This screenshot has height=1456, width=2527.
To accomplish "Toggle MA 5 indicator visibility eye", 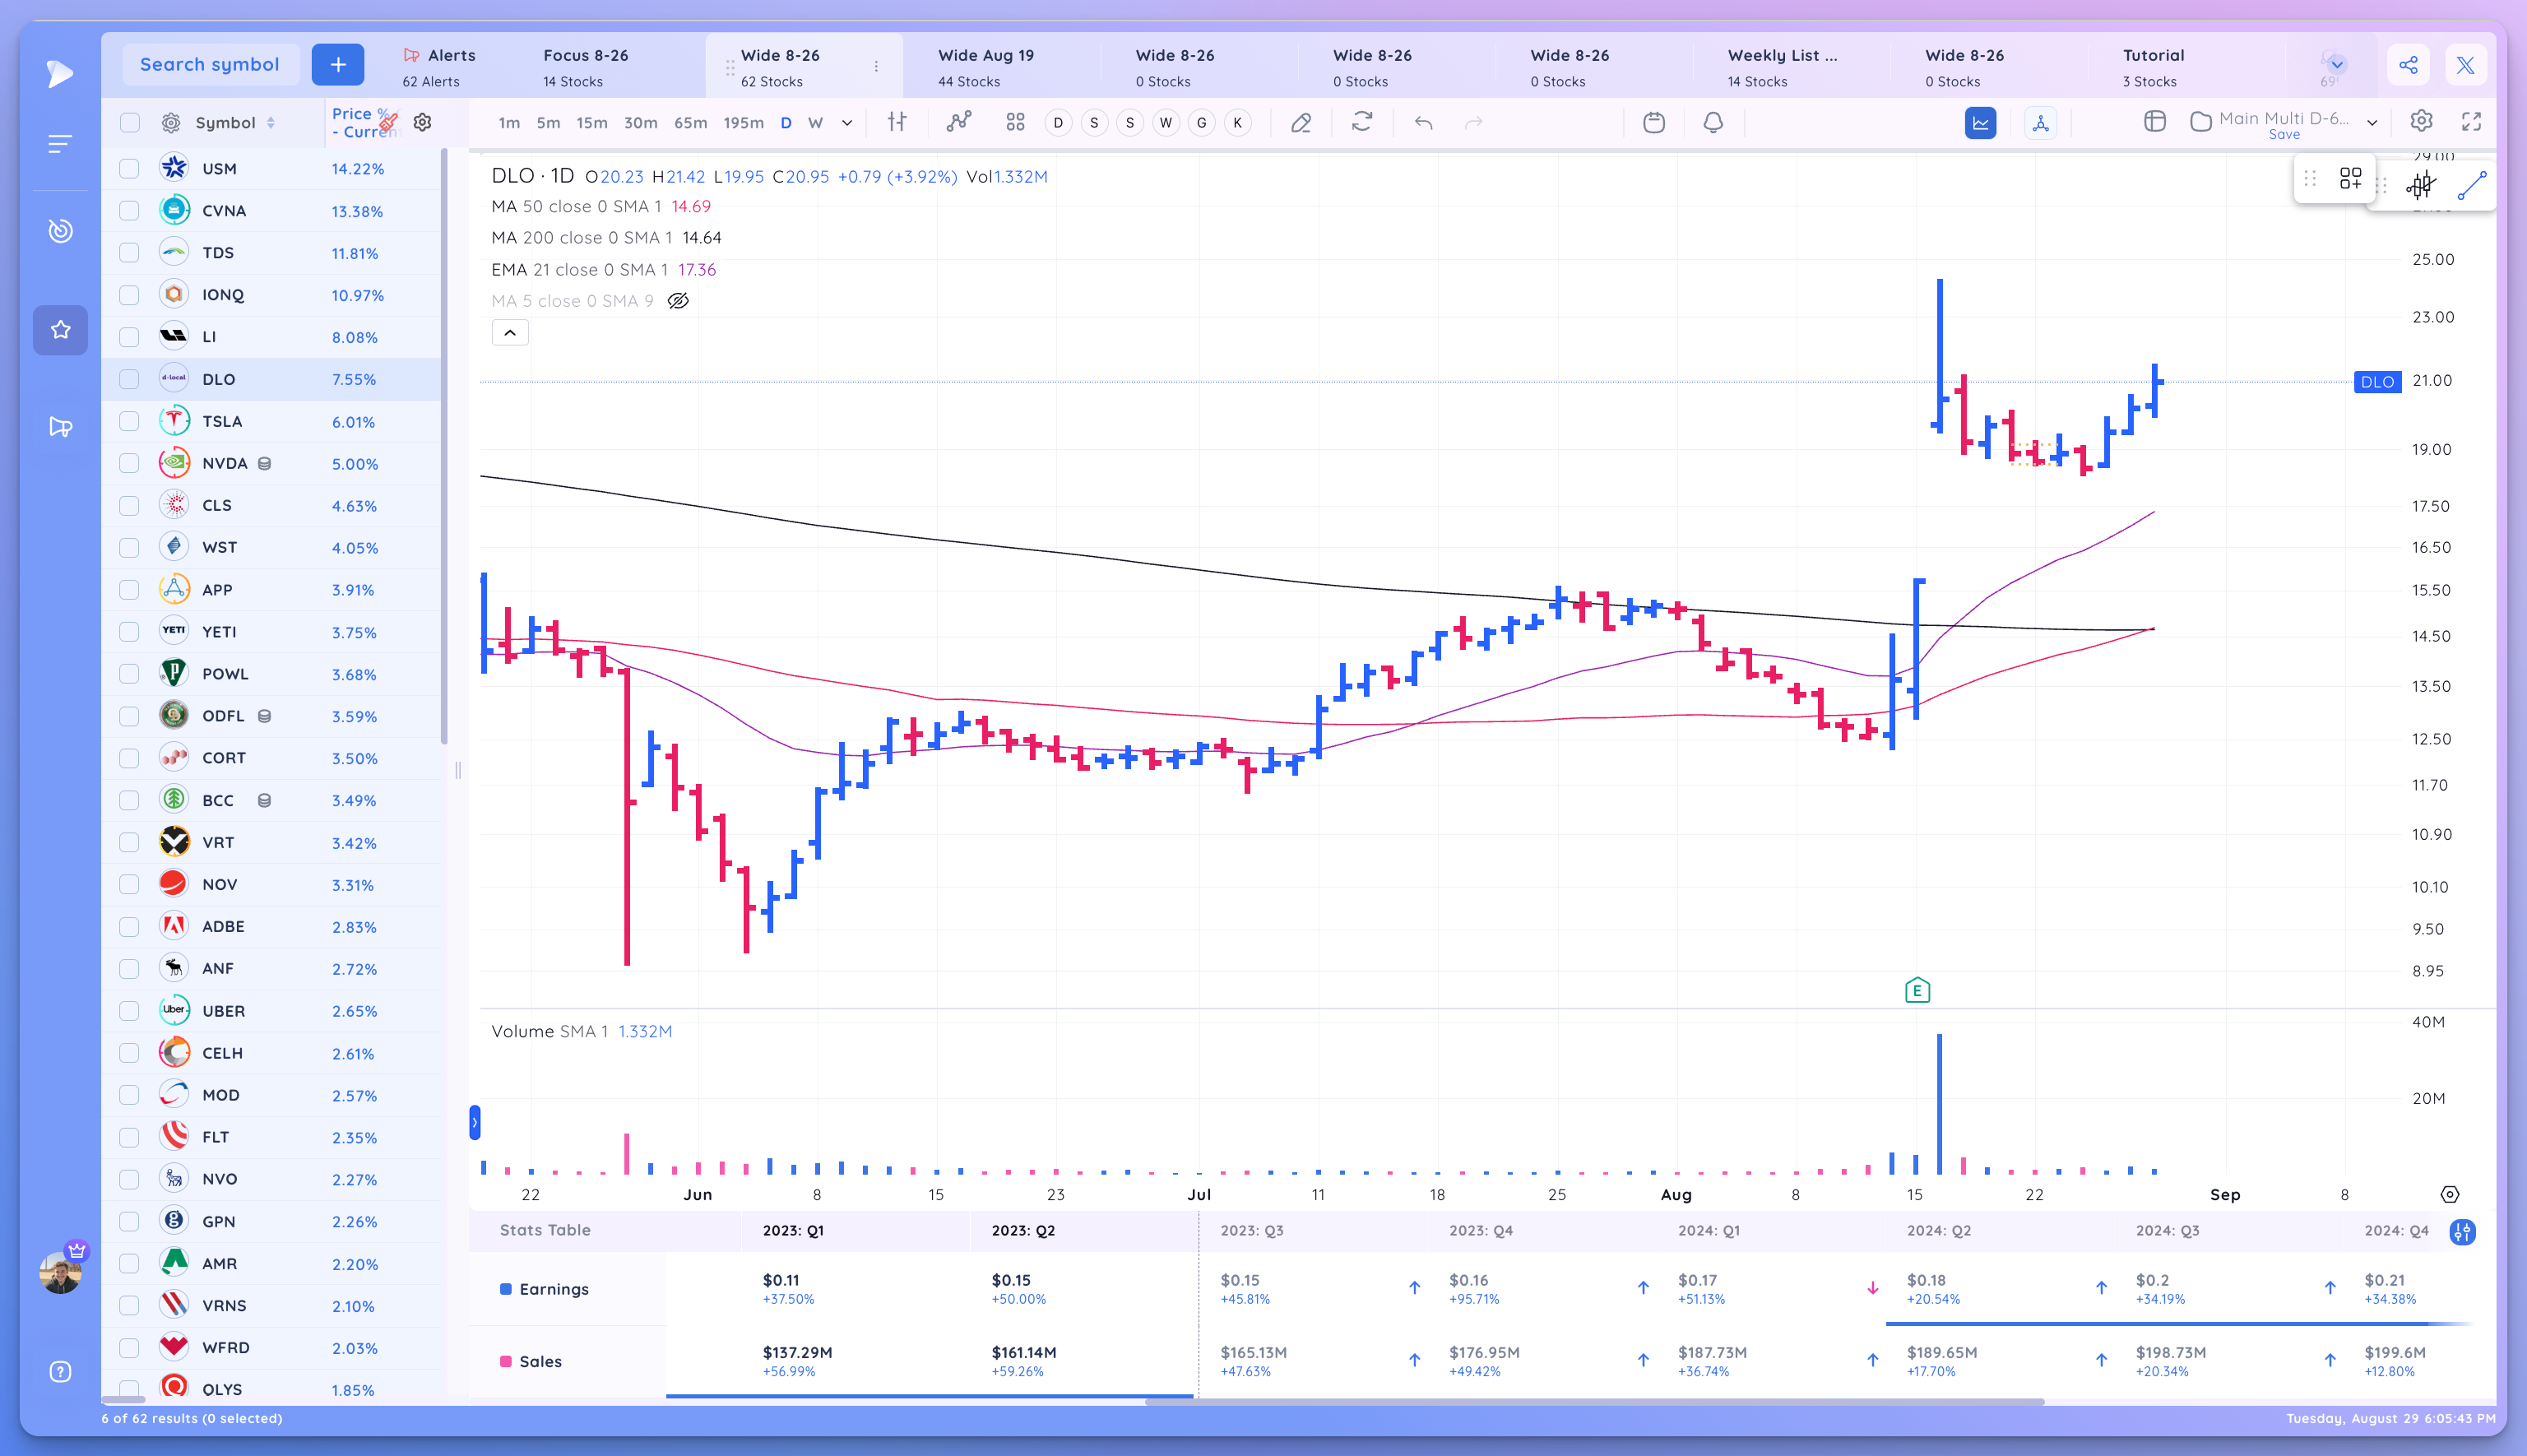I will click(678, 301).
